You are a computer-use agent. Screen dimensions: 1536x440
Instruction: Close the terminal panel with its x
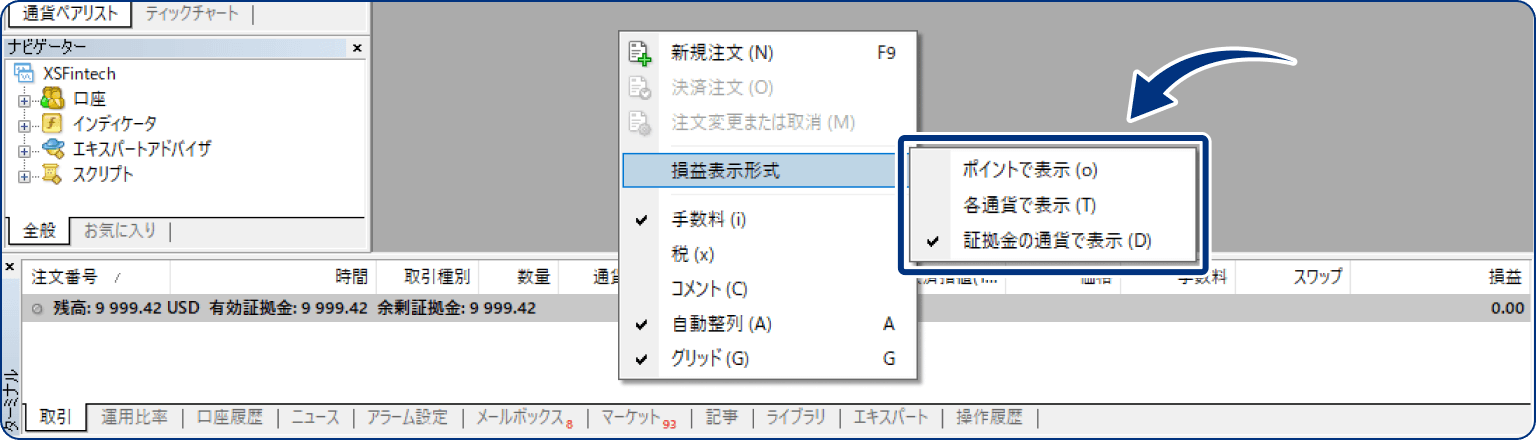9,267
